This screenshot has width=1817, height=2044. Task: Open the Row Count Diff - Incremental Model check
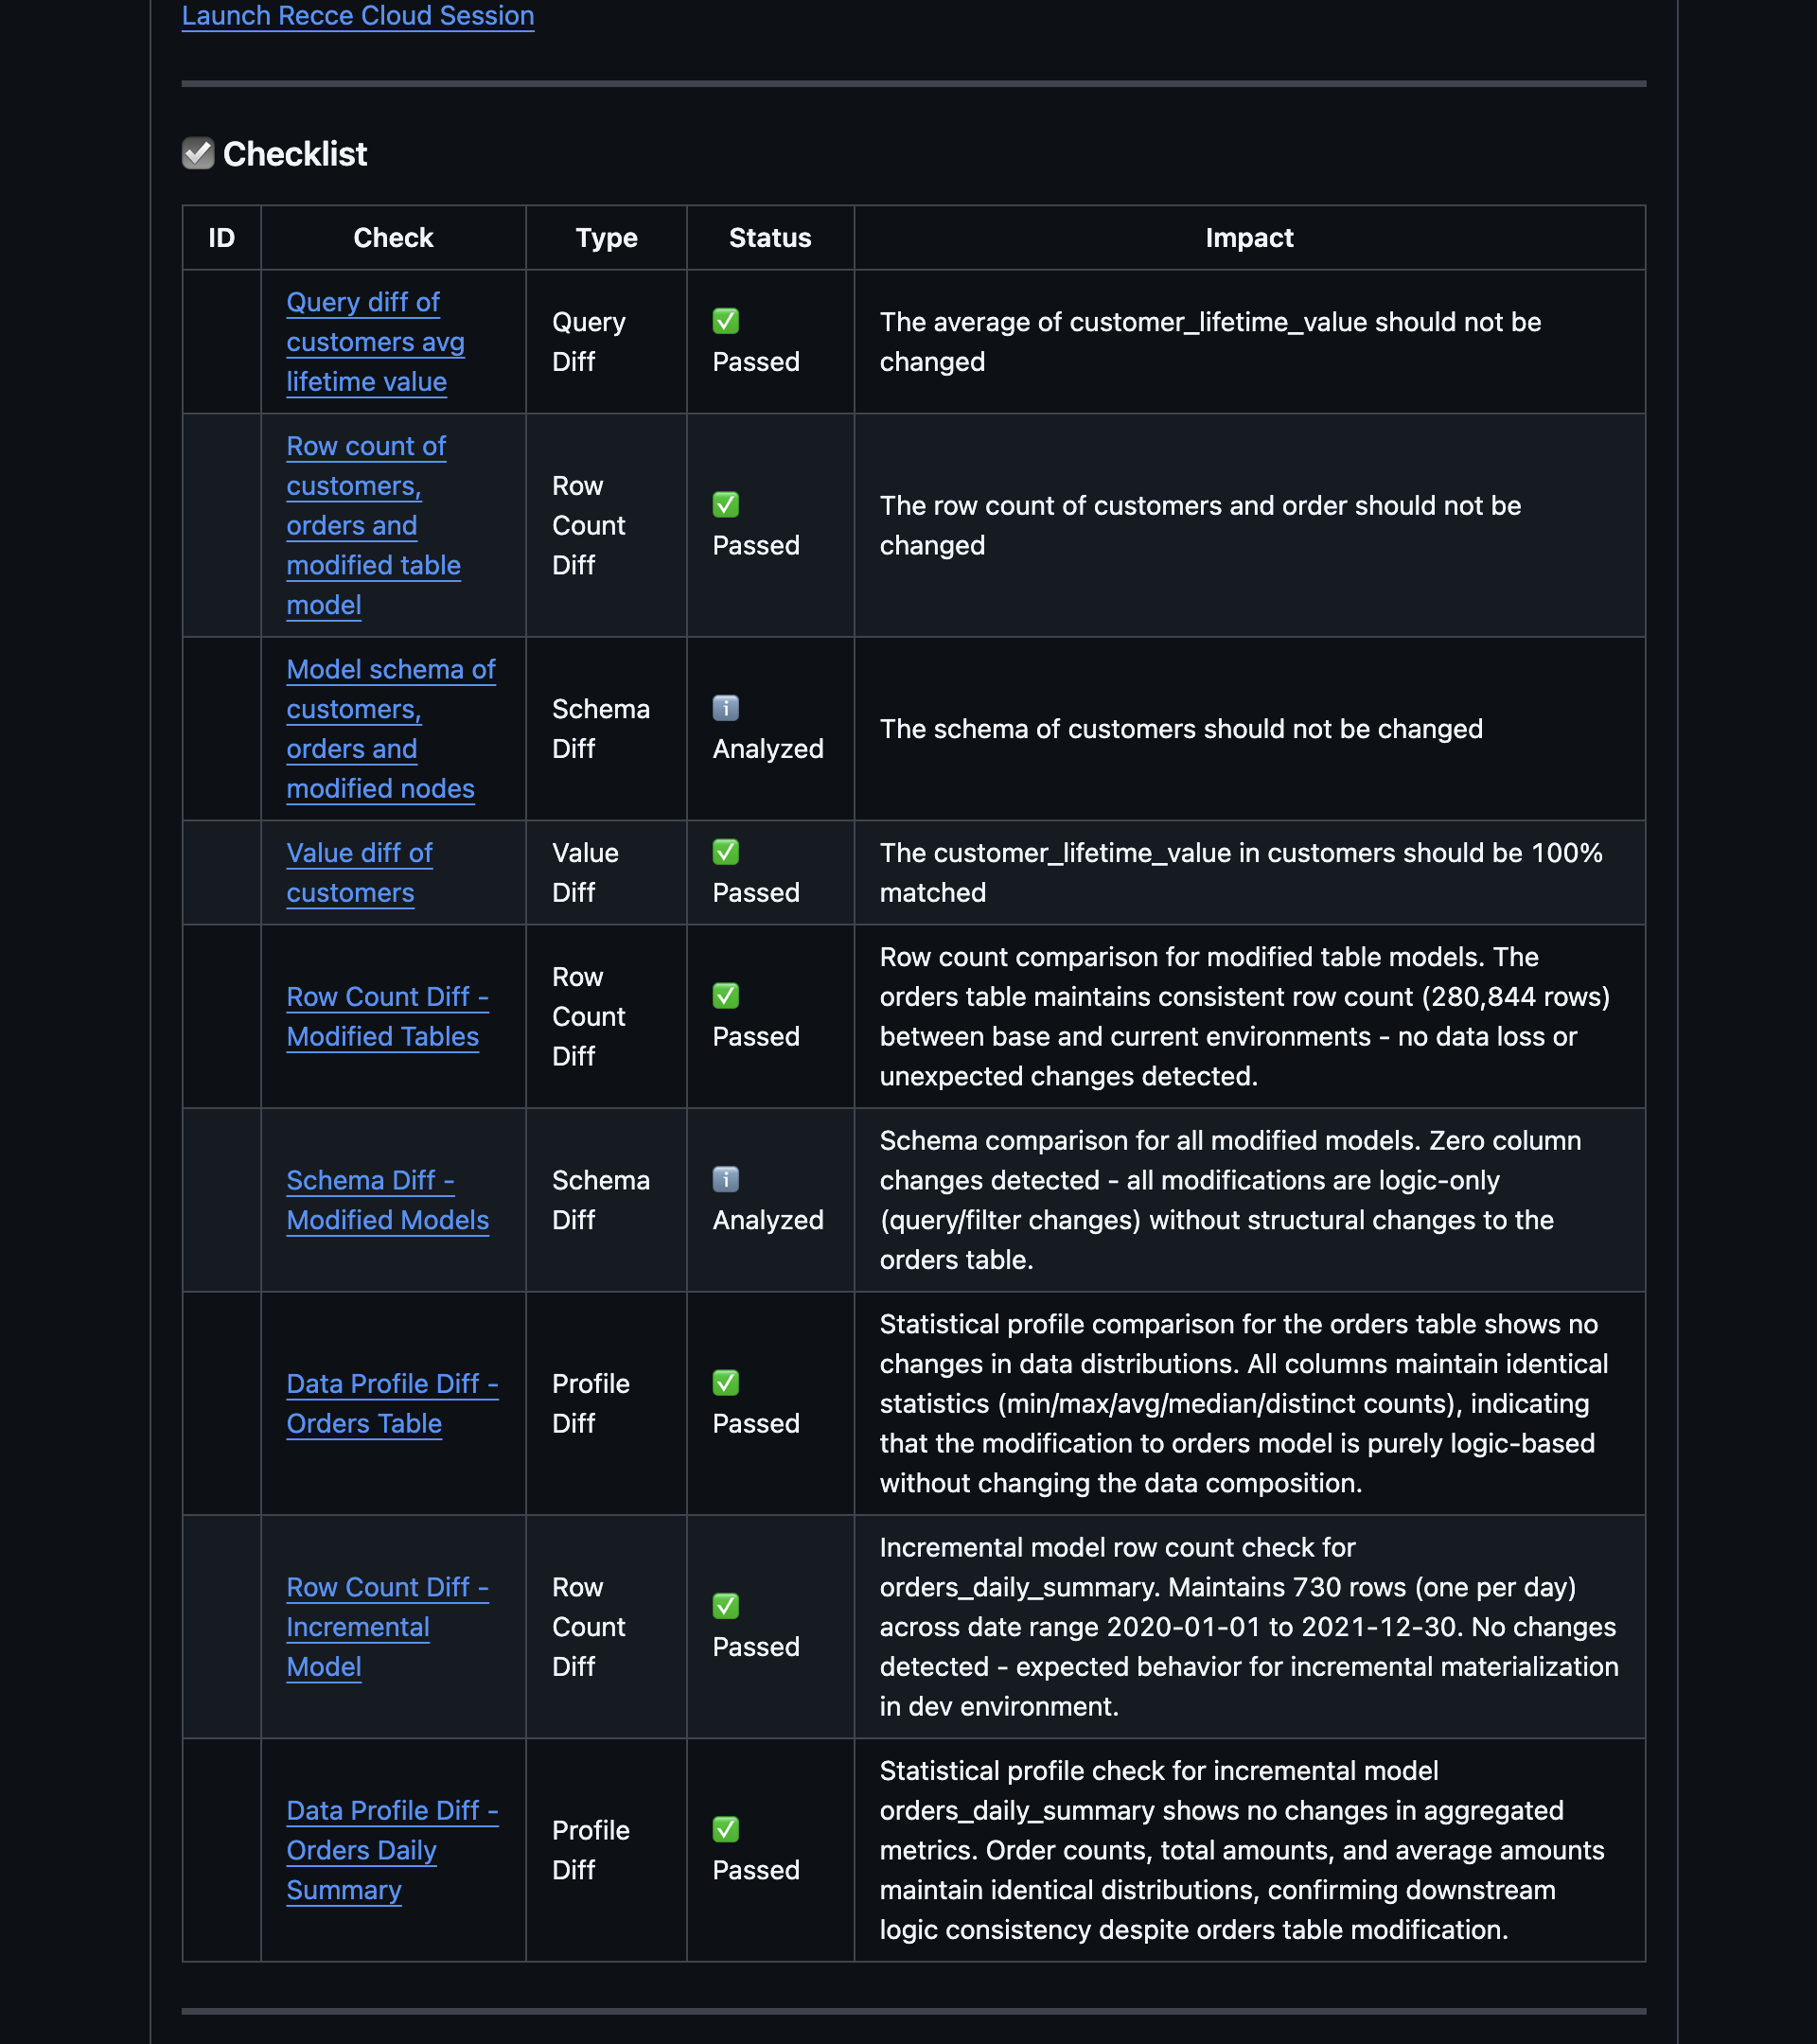click(388, 1626)
